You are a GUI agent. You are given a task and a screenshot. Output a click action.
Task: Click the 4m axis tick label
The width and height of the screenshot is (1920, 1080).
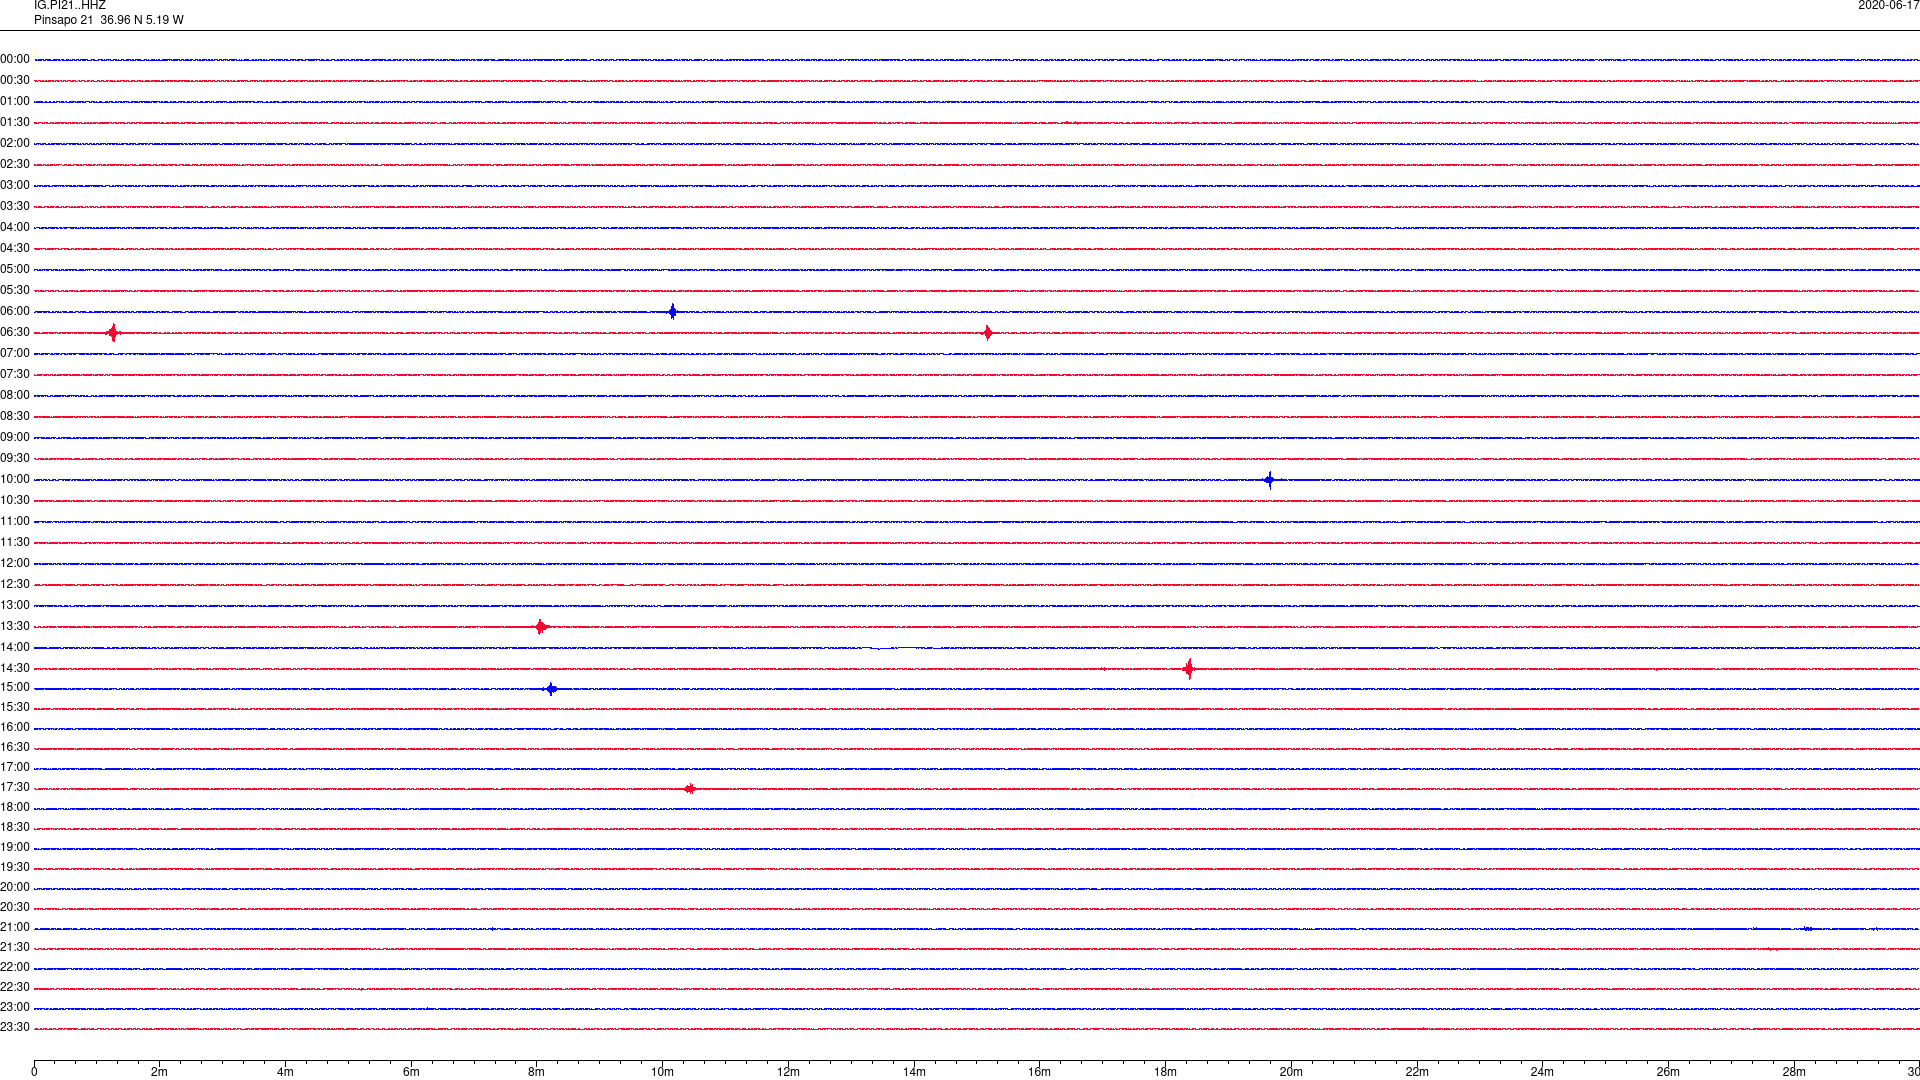click(285, 1072)
